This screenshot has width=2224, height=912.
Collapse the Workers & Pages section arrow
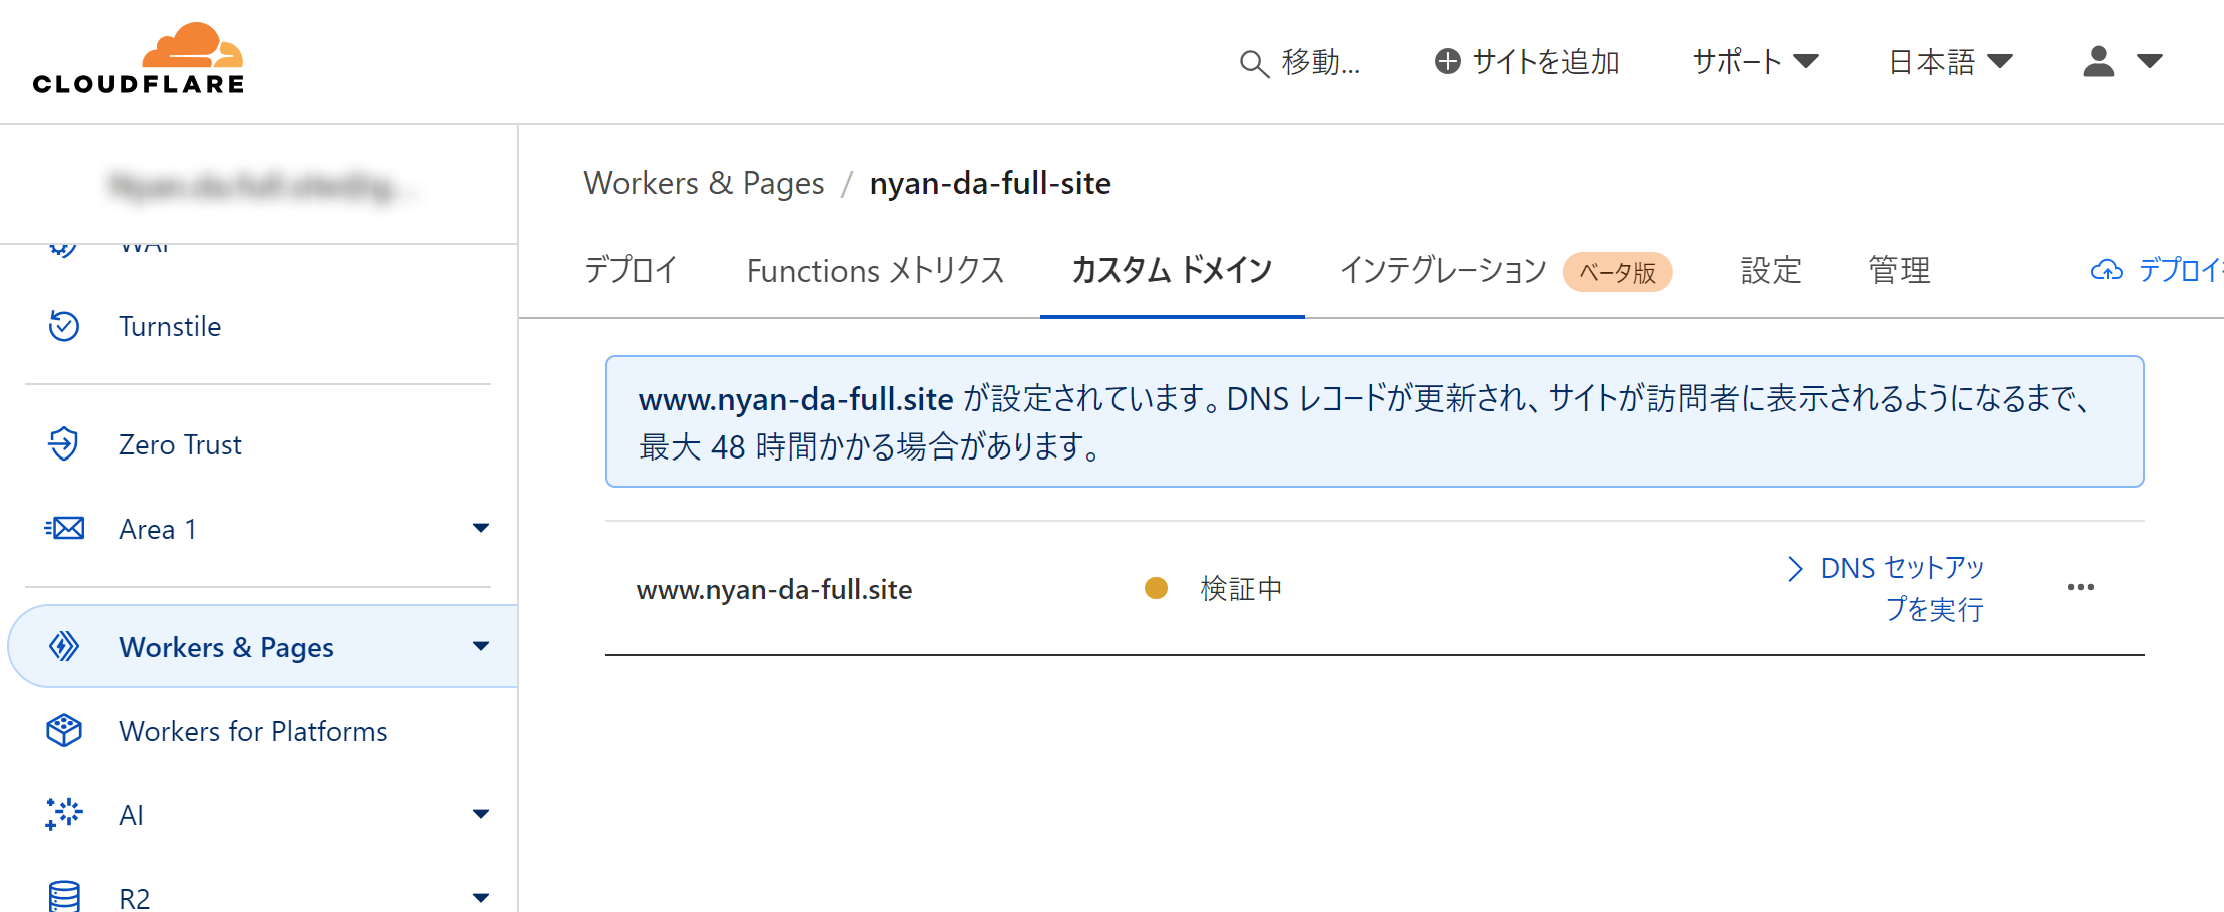click(x=481, y=646)
